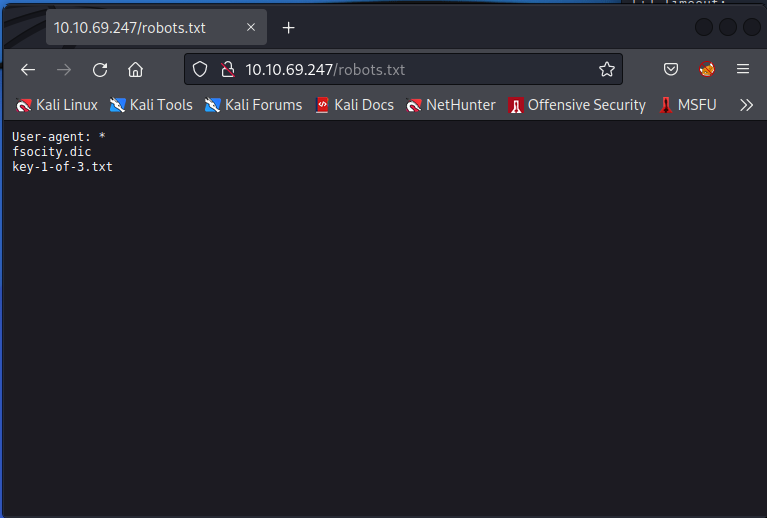Open the Kali Forums bookmark

coord(253,104)
